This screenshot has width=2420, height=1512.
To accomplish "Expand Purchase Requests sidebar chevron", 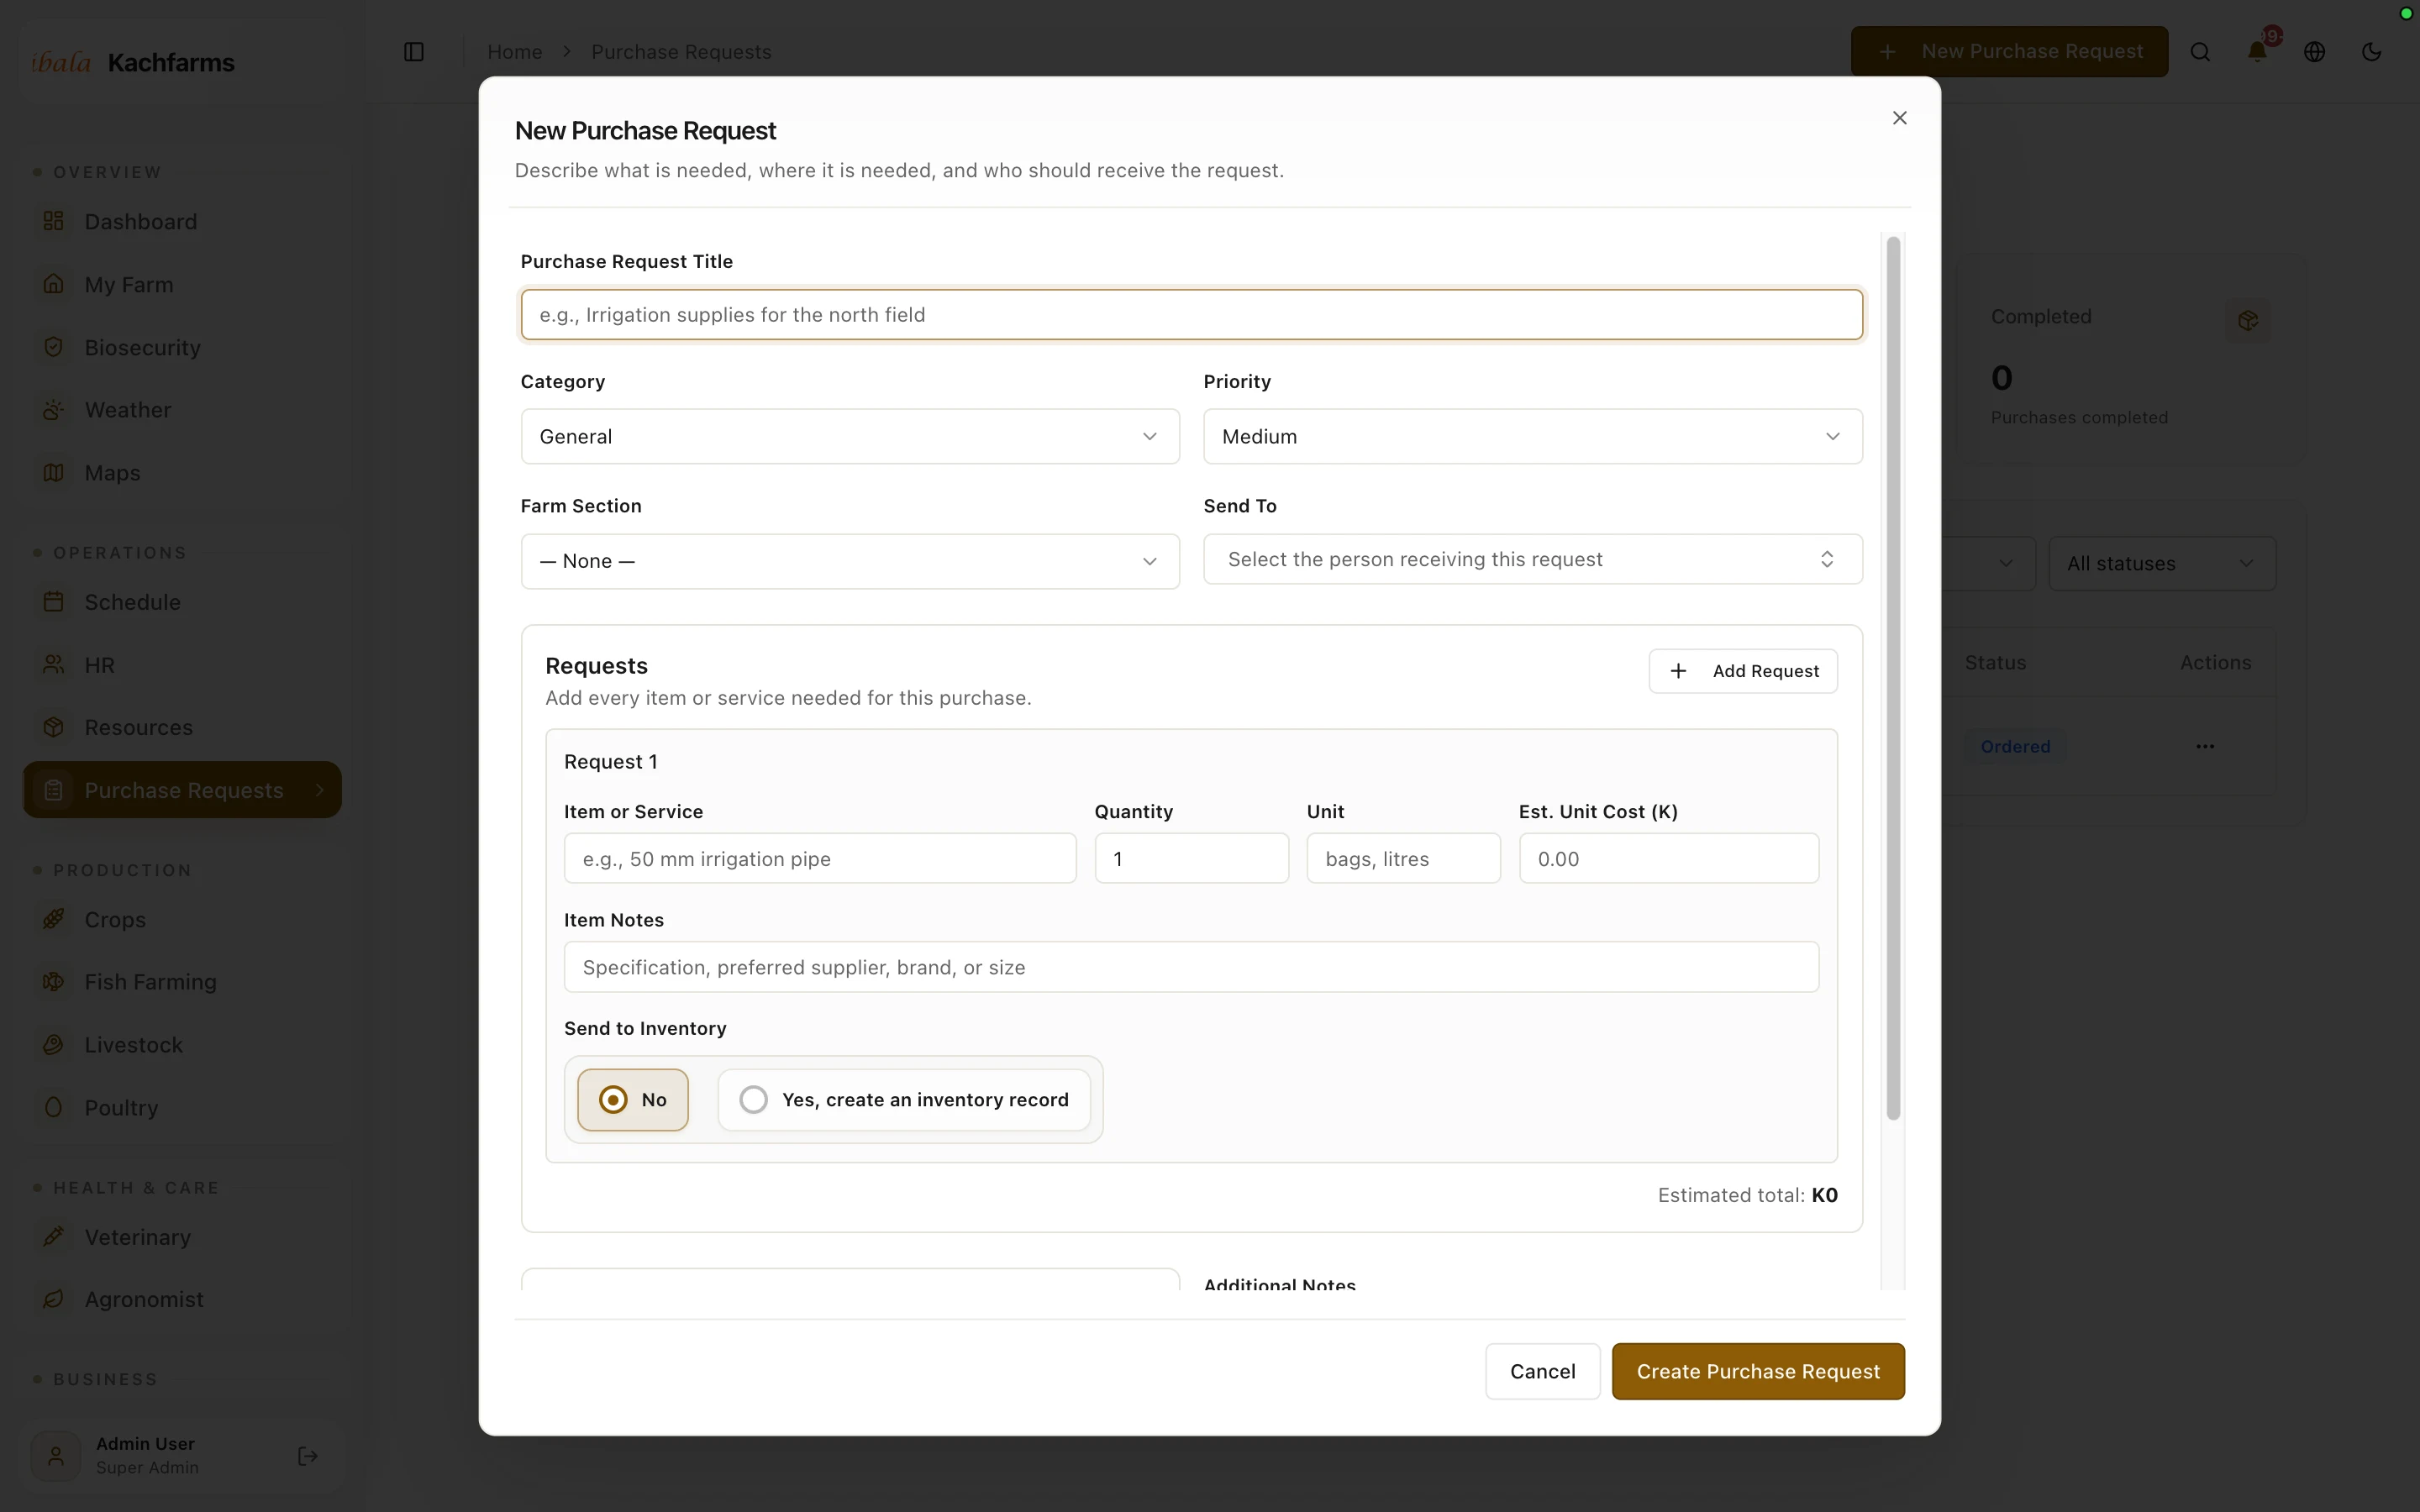I will point(320,790).
